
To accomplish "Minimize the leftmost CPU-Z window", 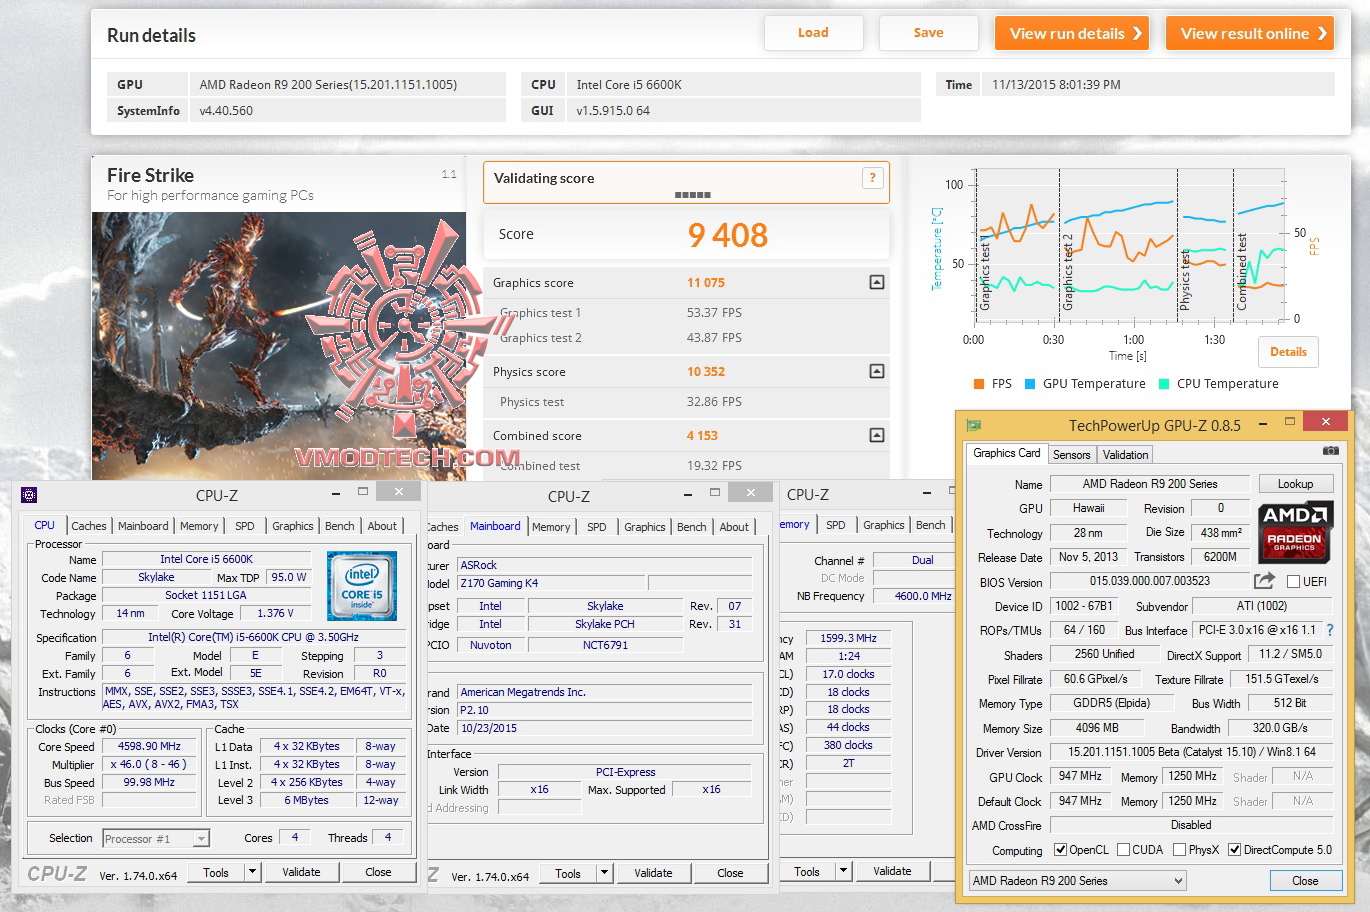I will pos(335,492).
